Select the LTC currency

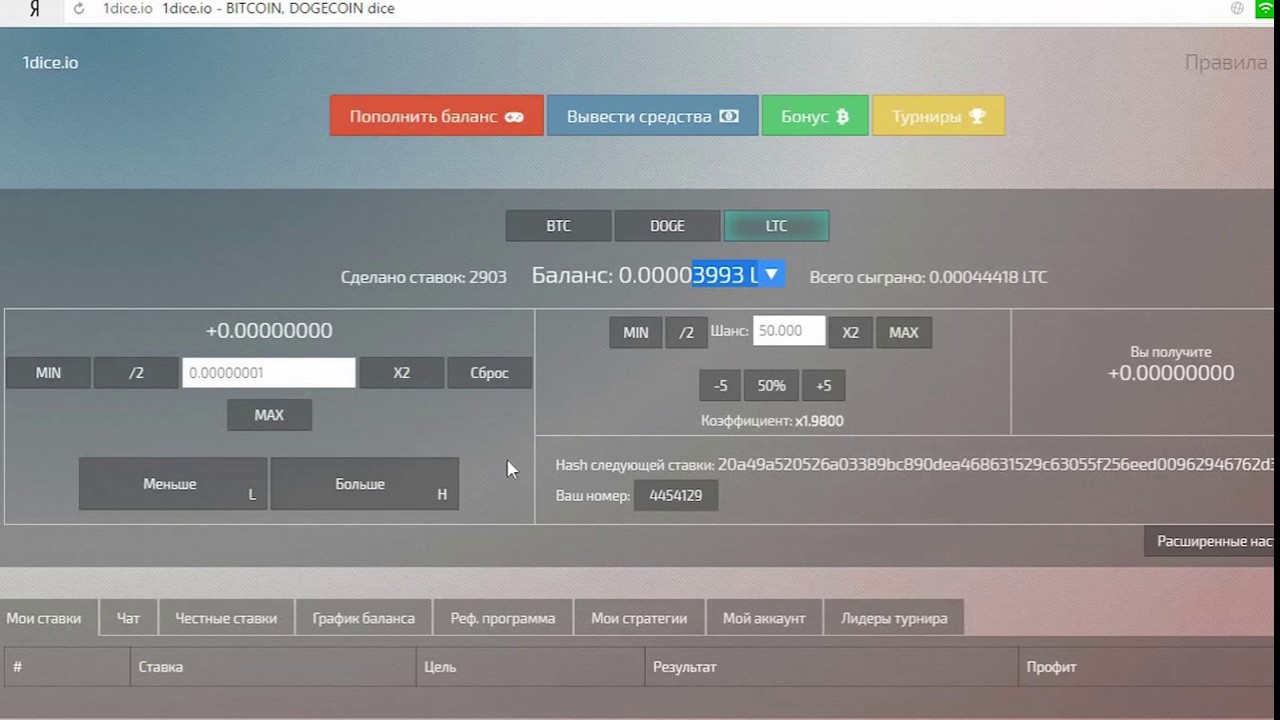pyautogui.click(x=776, y=226)
